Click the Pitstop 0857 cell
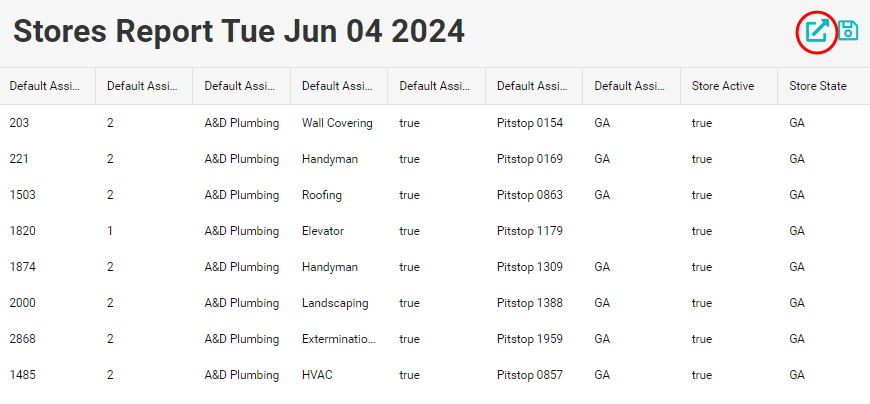870x404 pixels. click(x=530, y=375)
